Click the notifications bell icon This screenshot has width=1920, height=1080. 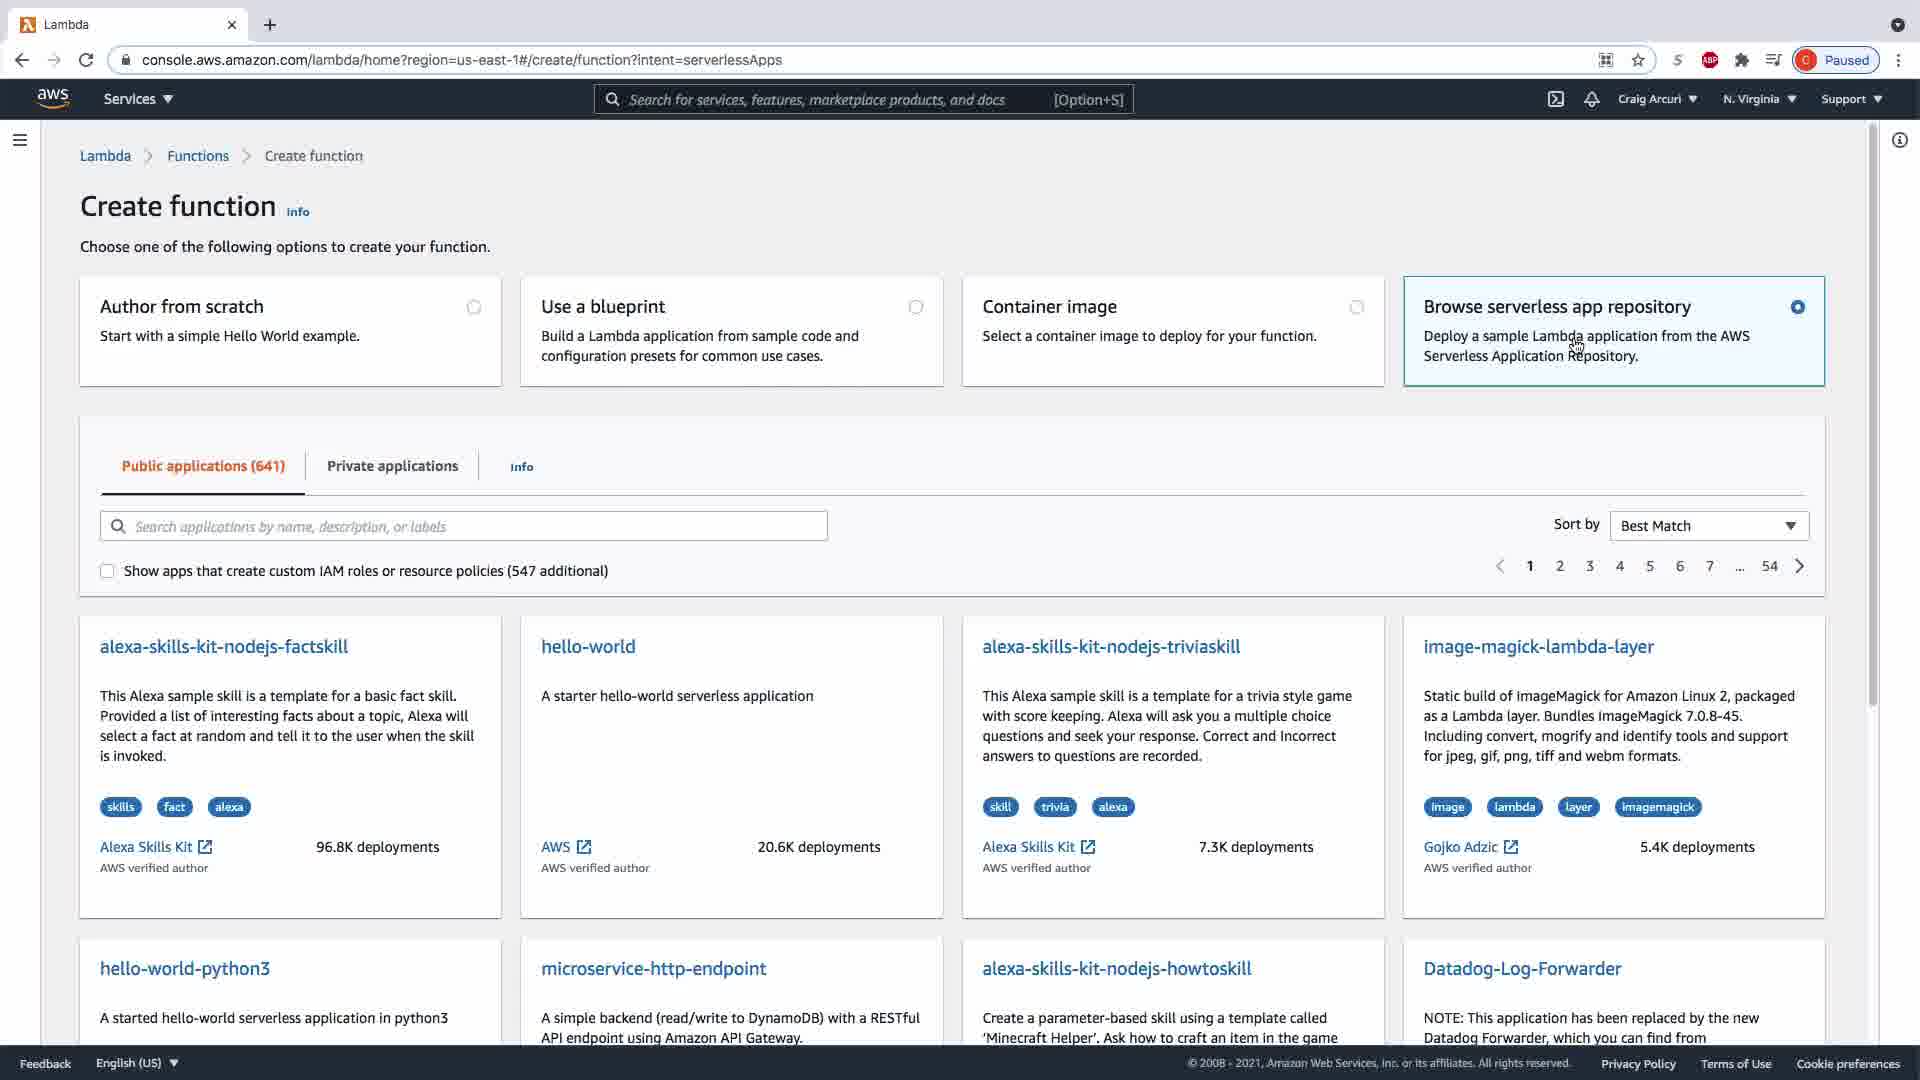pos(1591,99)
